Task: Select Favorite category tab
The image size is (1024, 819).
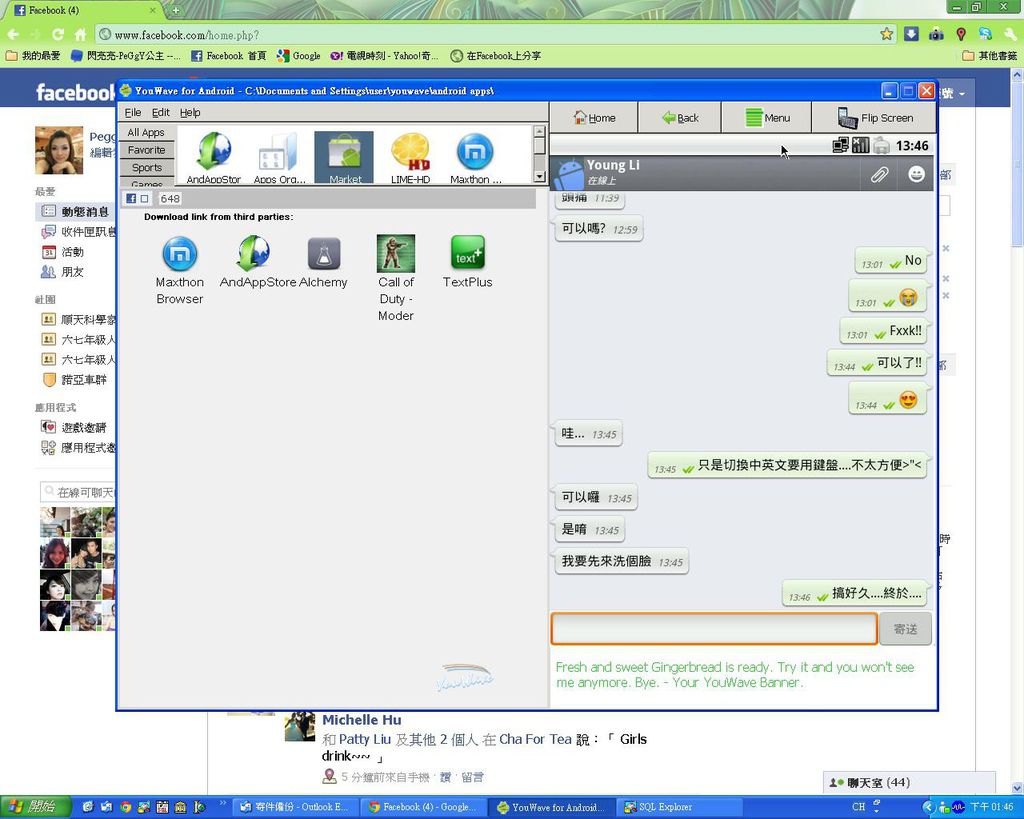Action: point(146,150)
